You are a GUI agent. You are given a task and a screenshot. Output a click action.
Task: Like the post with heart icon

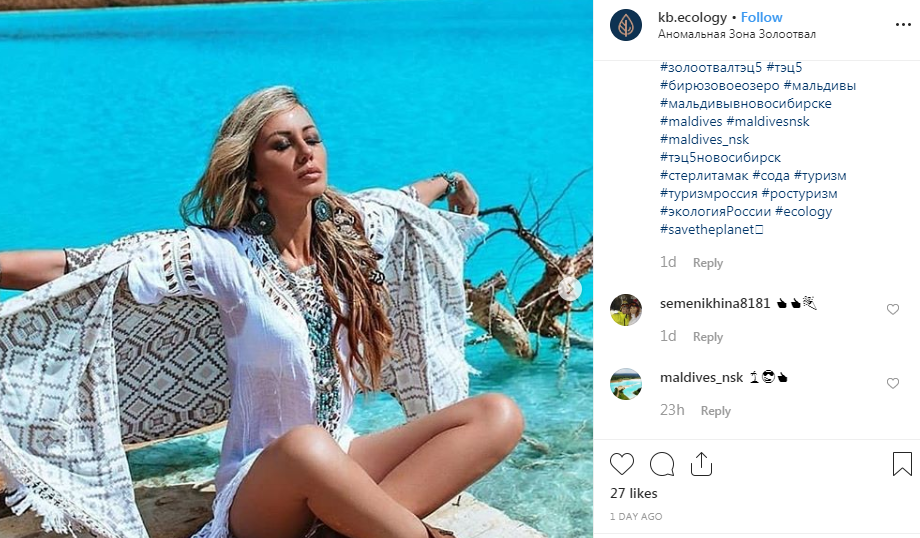coord(622,464)
